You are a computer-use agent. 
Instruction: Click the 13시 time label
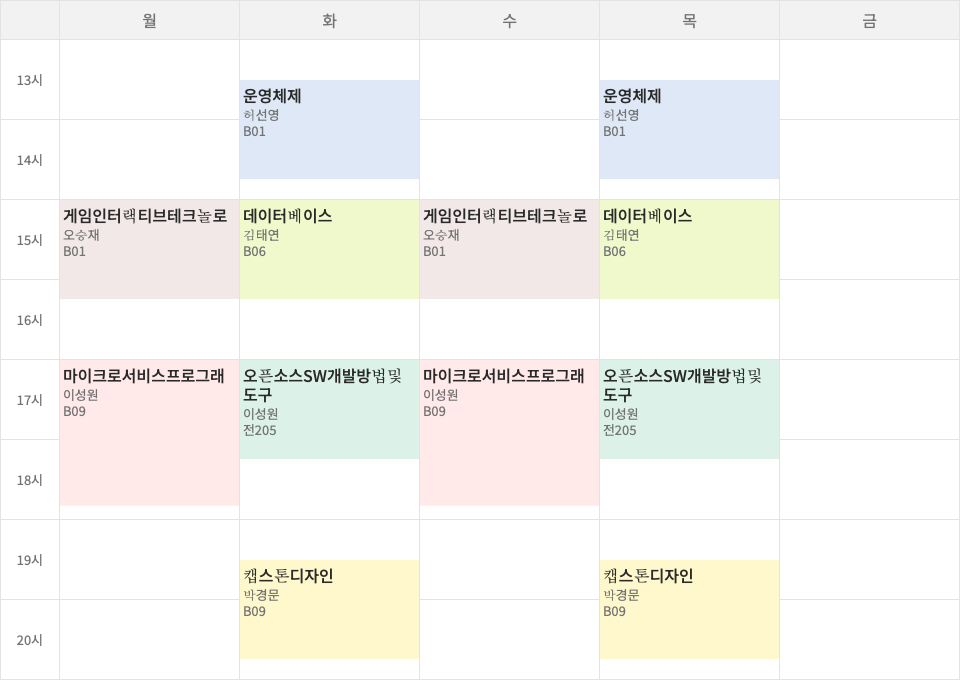(29, 80)
